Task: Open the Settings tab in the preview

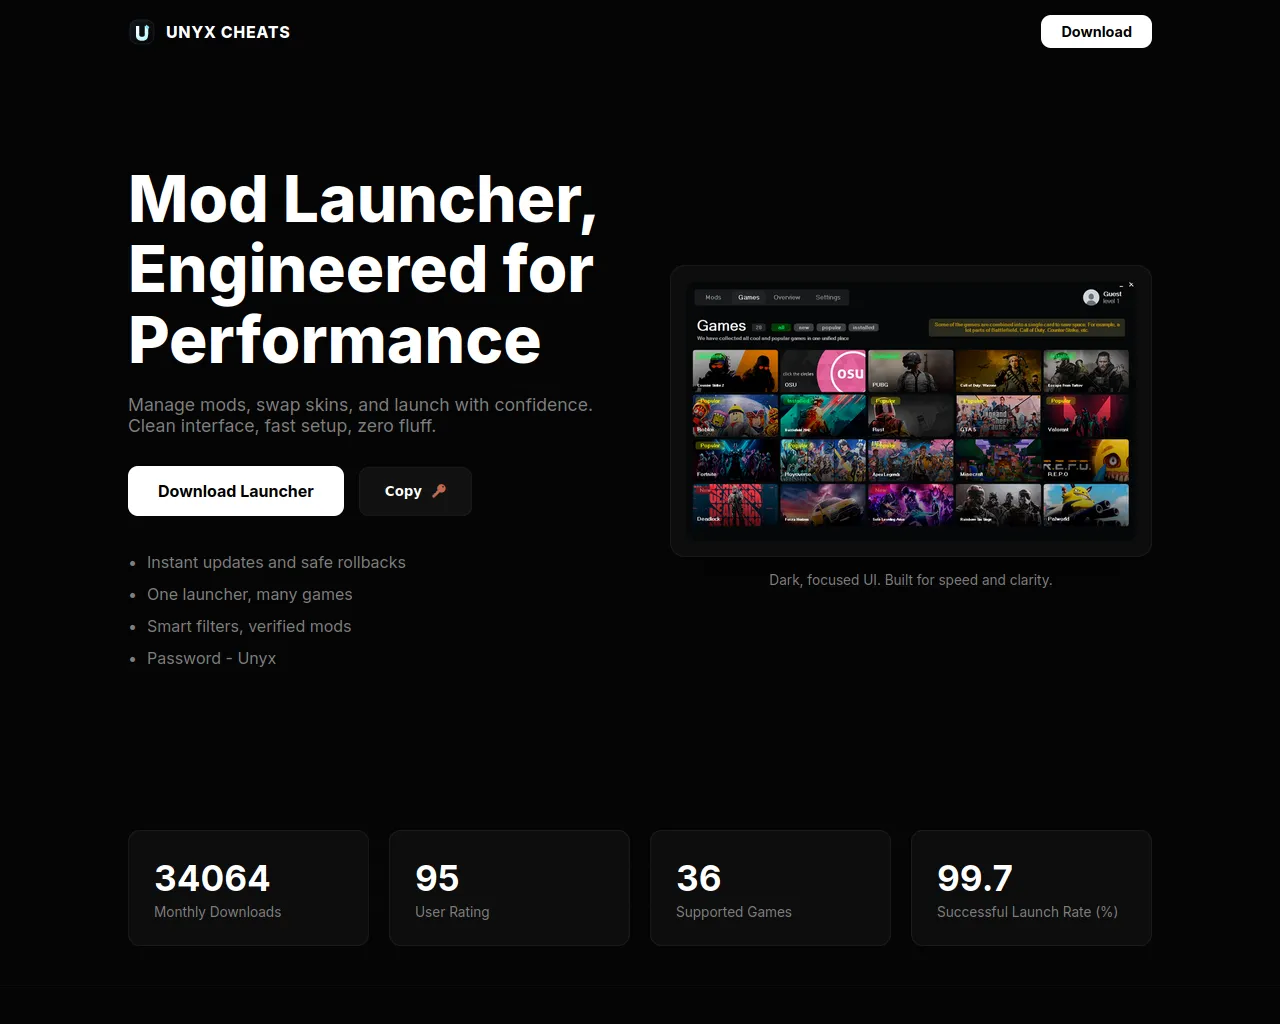Action: 828,297
